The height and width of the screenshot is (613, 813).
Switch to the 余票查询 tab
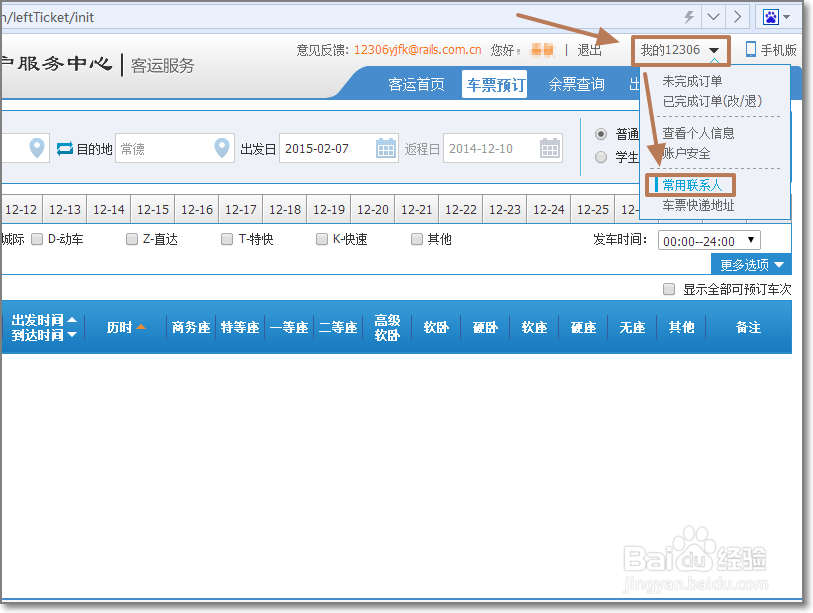[x=575, y=85]
